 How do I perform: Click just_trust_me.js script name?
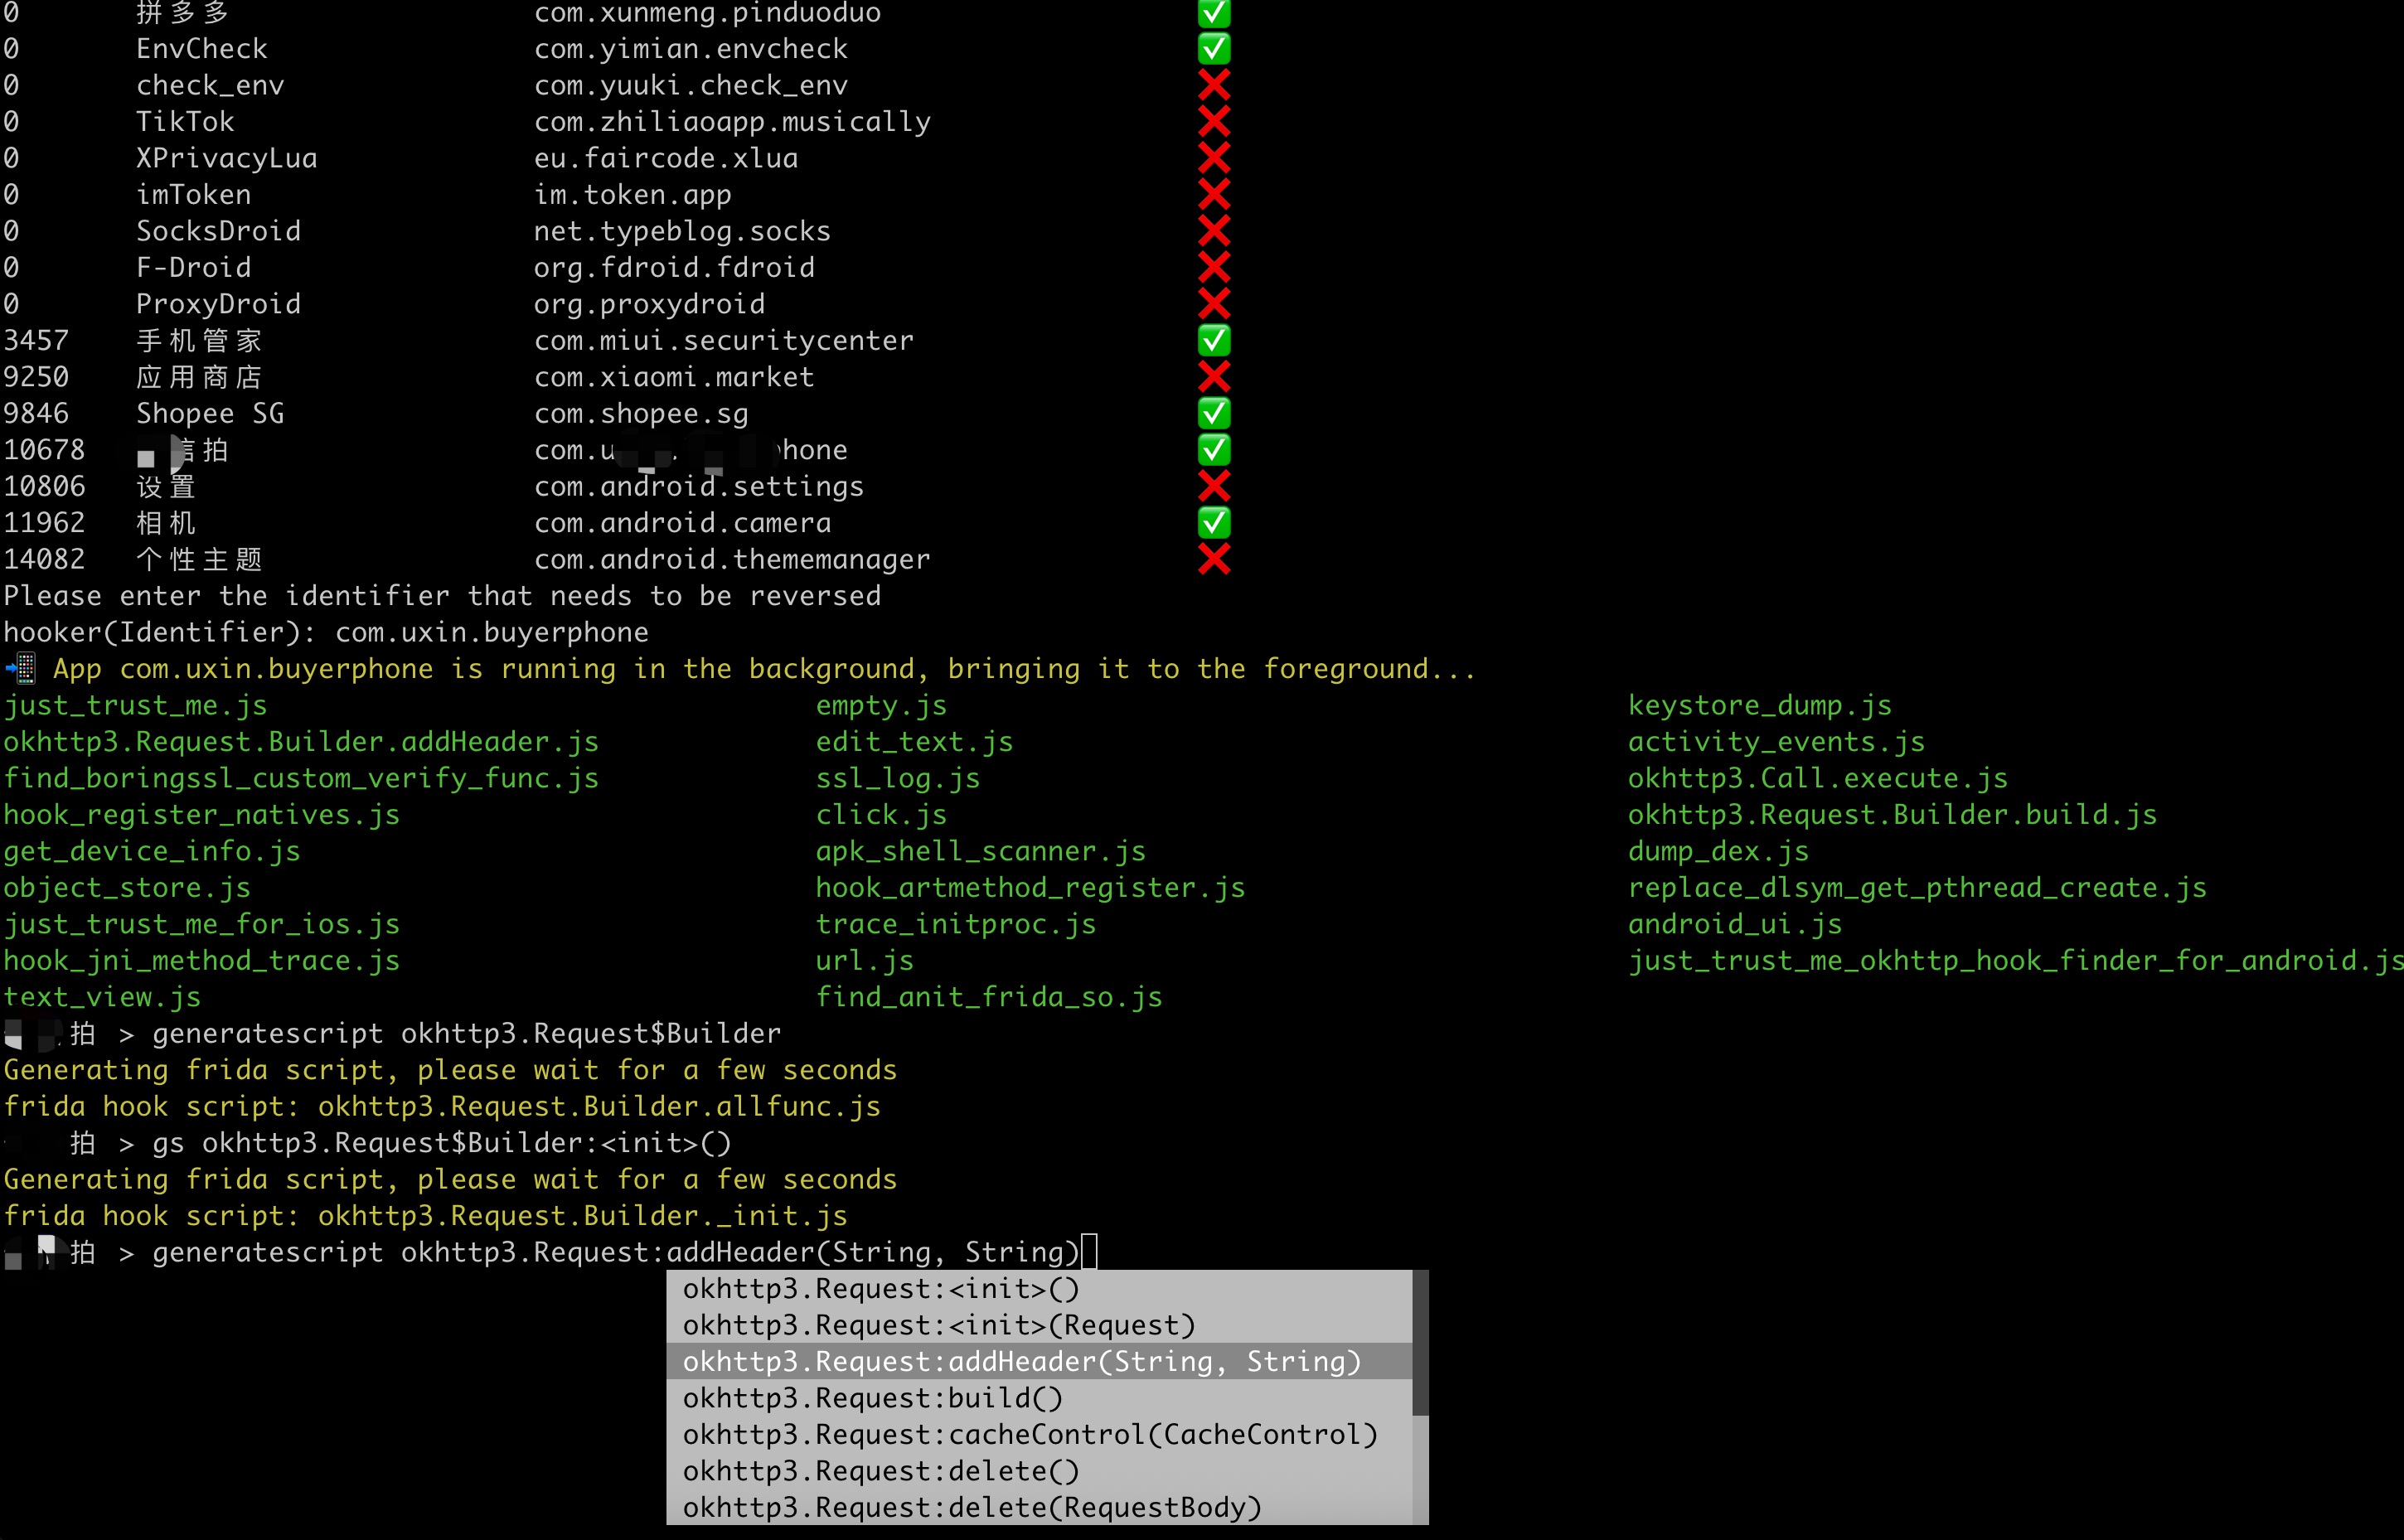pyautogui.click(x=135, y=705)
